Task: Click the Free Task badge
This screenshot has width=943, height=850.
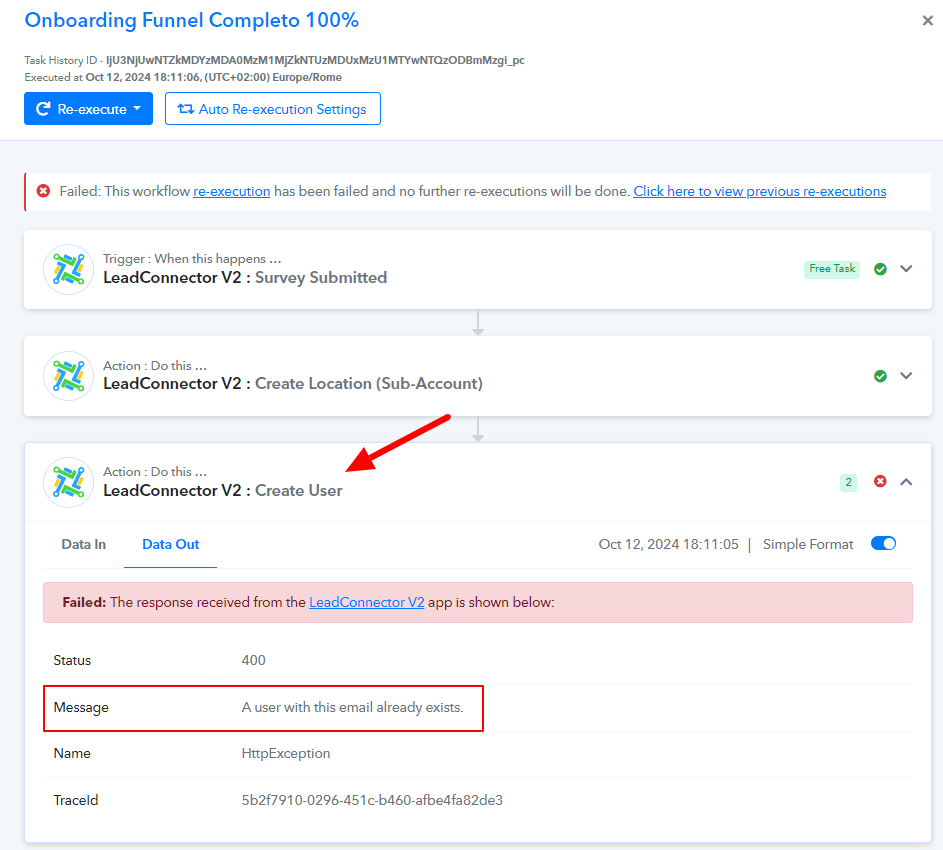Action: [x=832, y=269]
